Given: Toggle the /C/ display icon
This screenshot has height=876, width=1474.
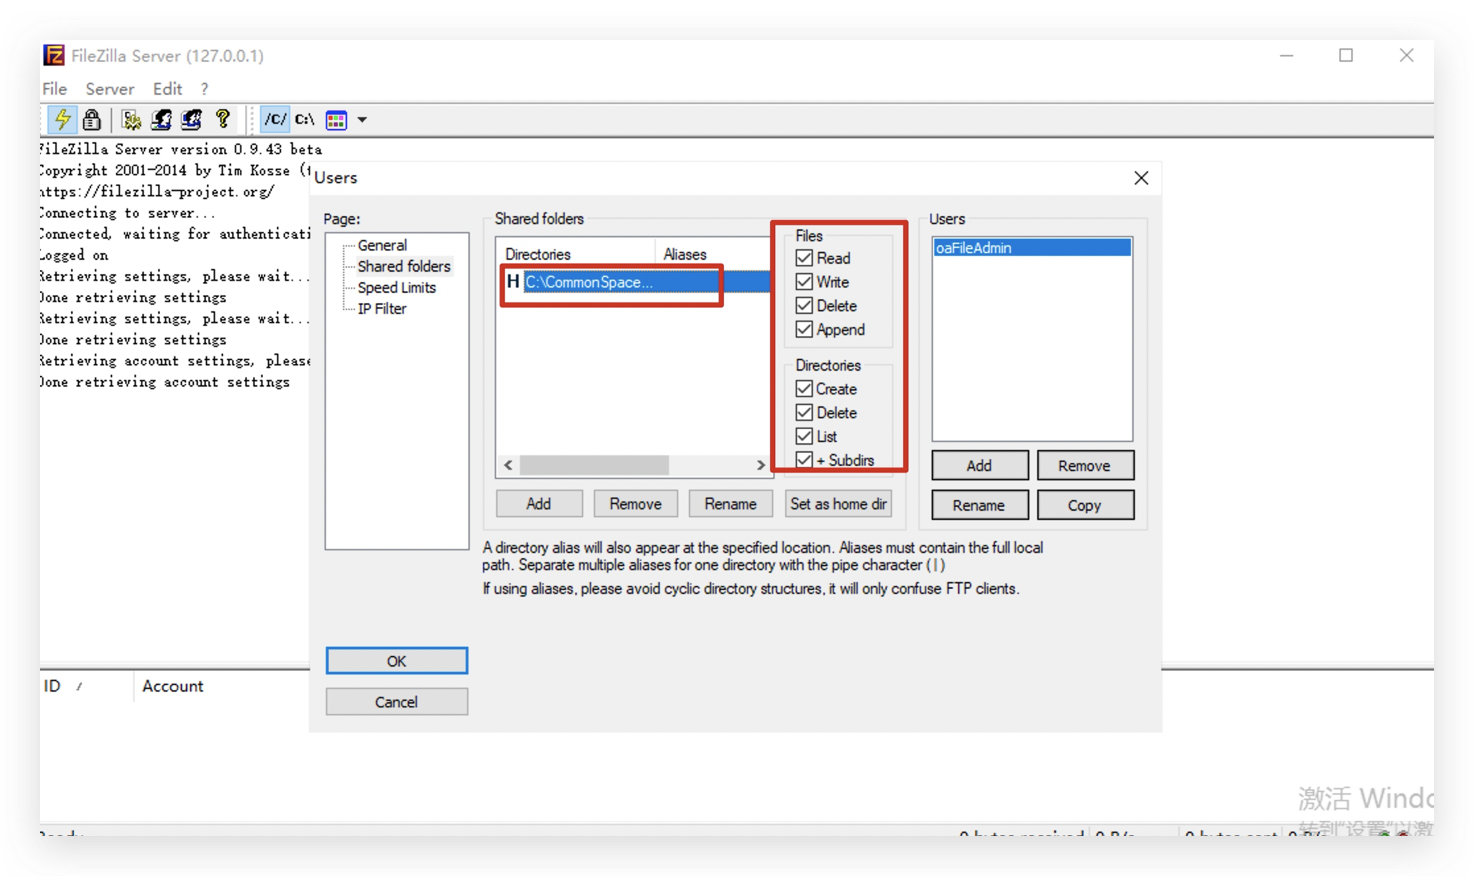Looking at the screenshot, I should point(273,119).
